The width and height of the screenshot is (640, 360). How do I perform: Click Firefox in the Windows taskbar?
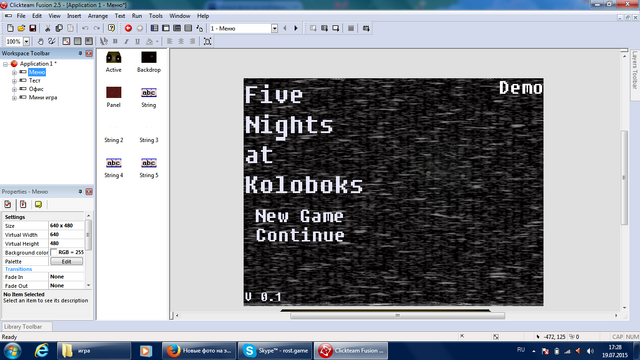pos(199,351)
